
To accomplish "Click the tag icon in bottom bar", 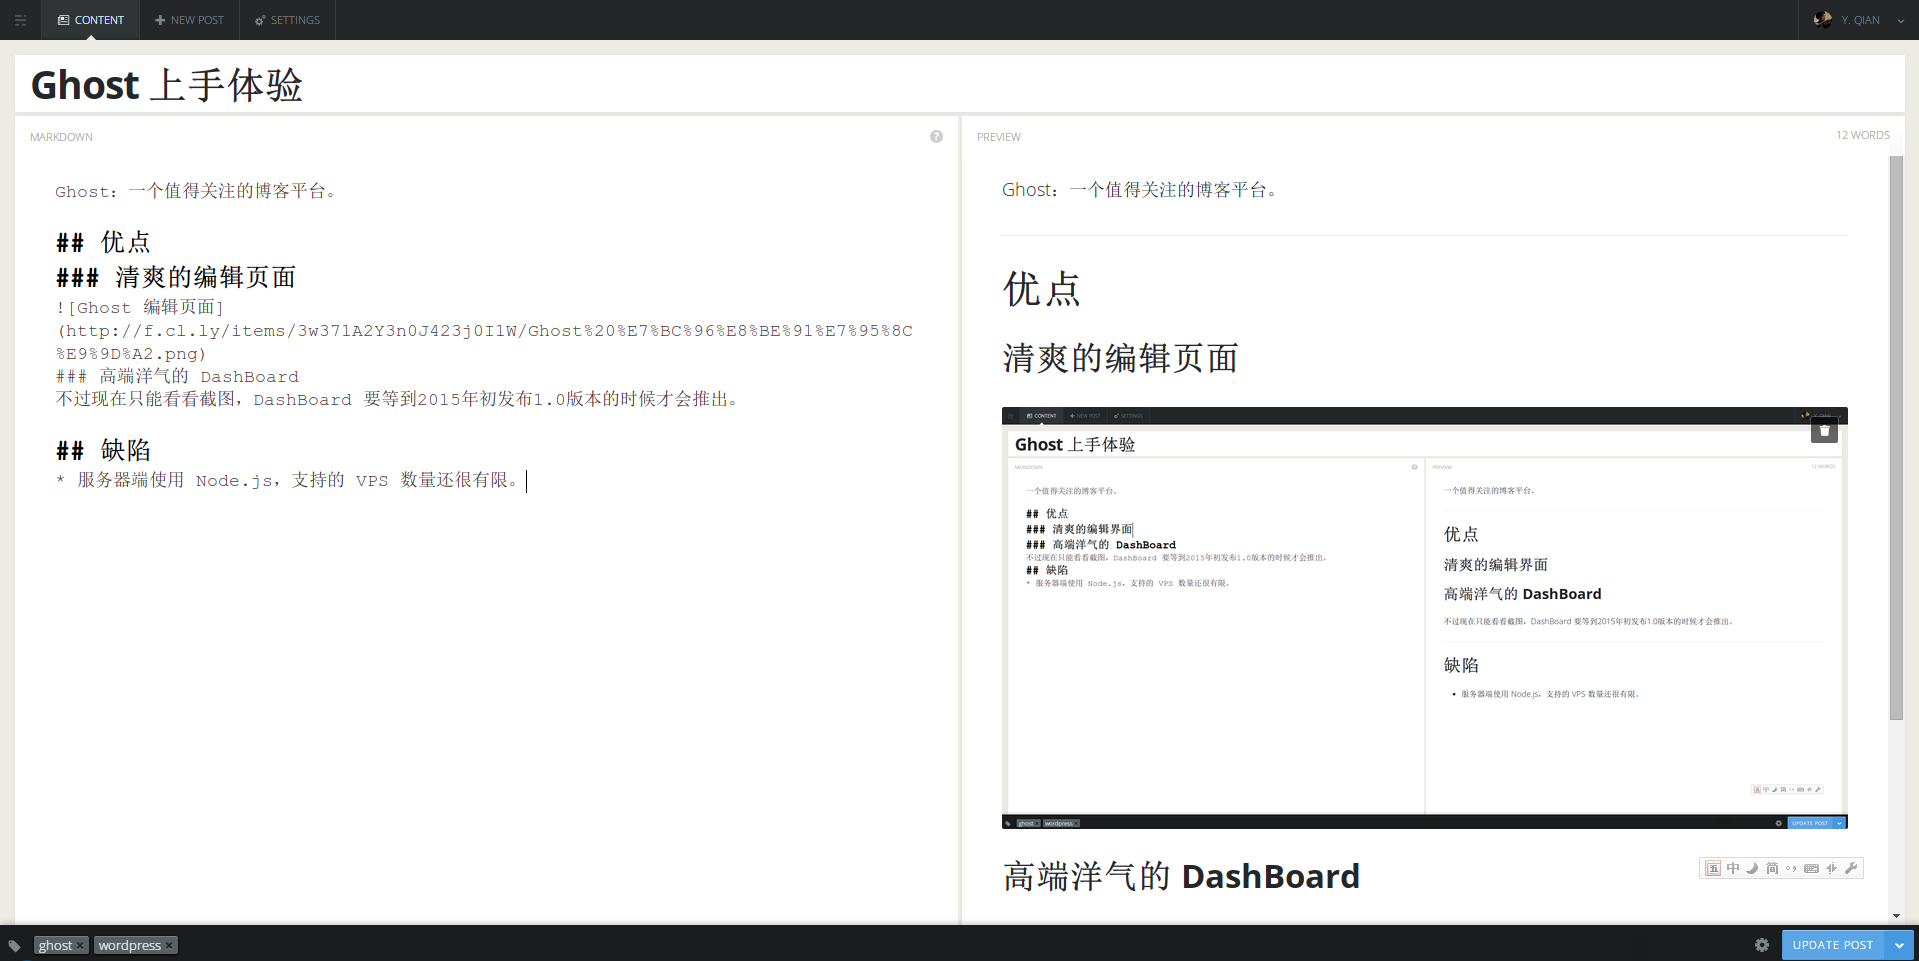I will (x=15, y=945).
